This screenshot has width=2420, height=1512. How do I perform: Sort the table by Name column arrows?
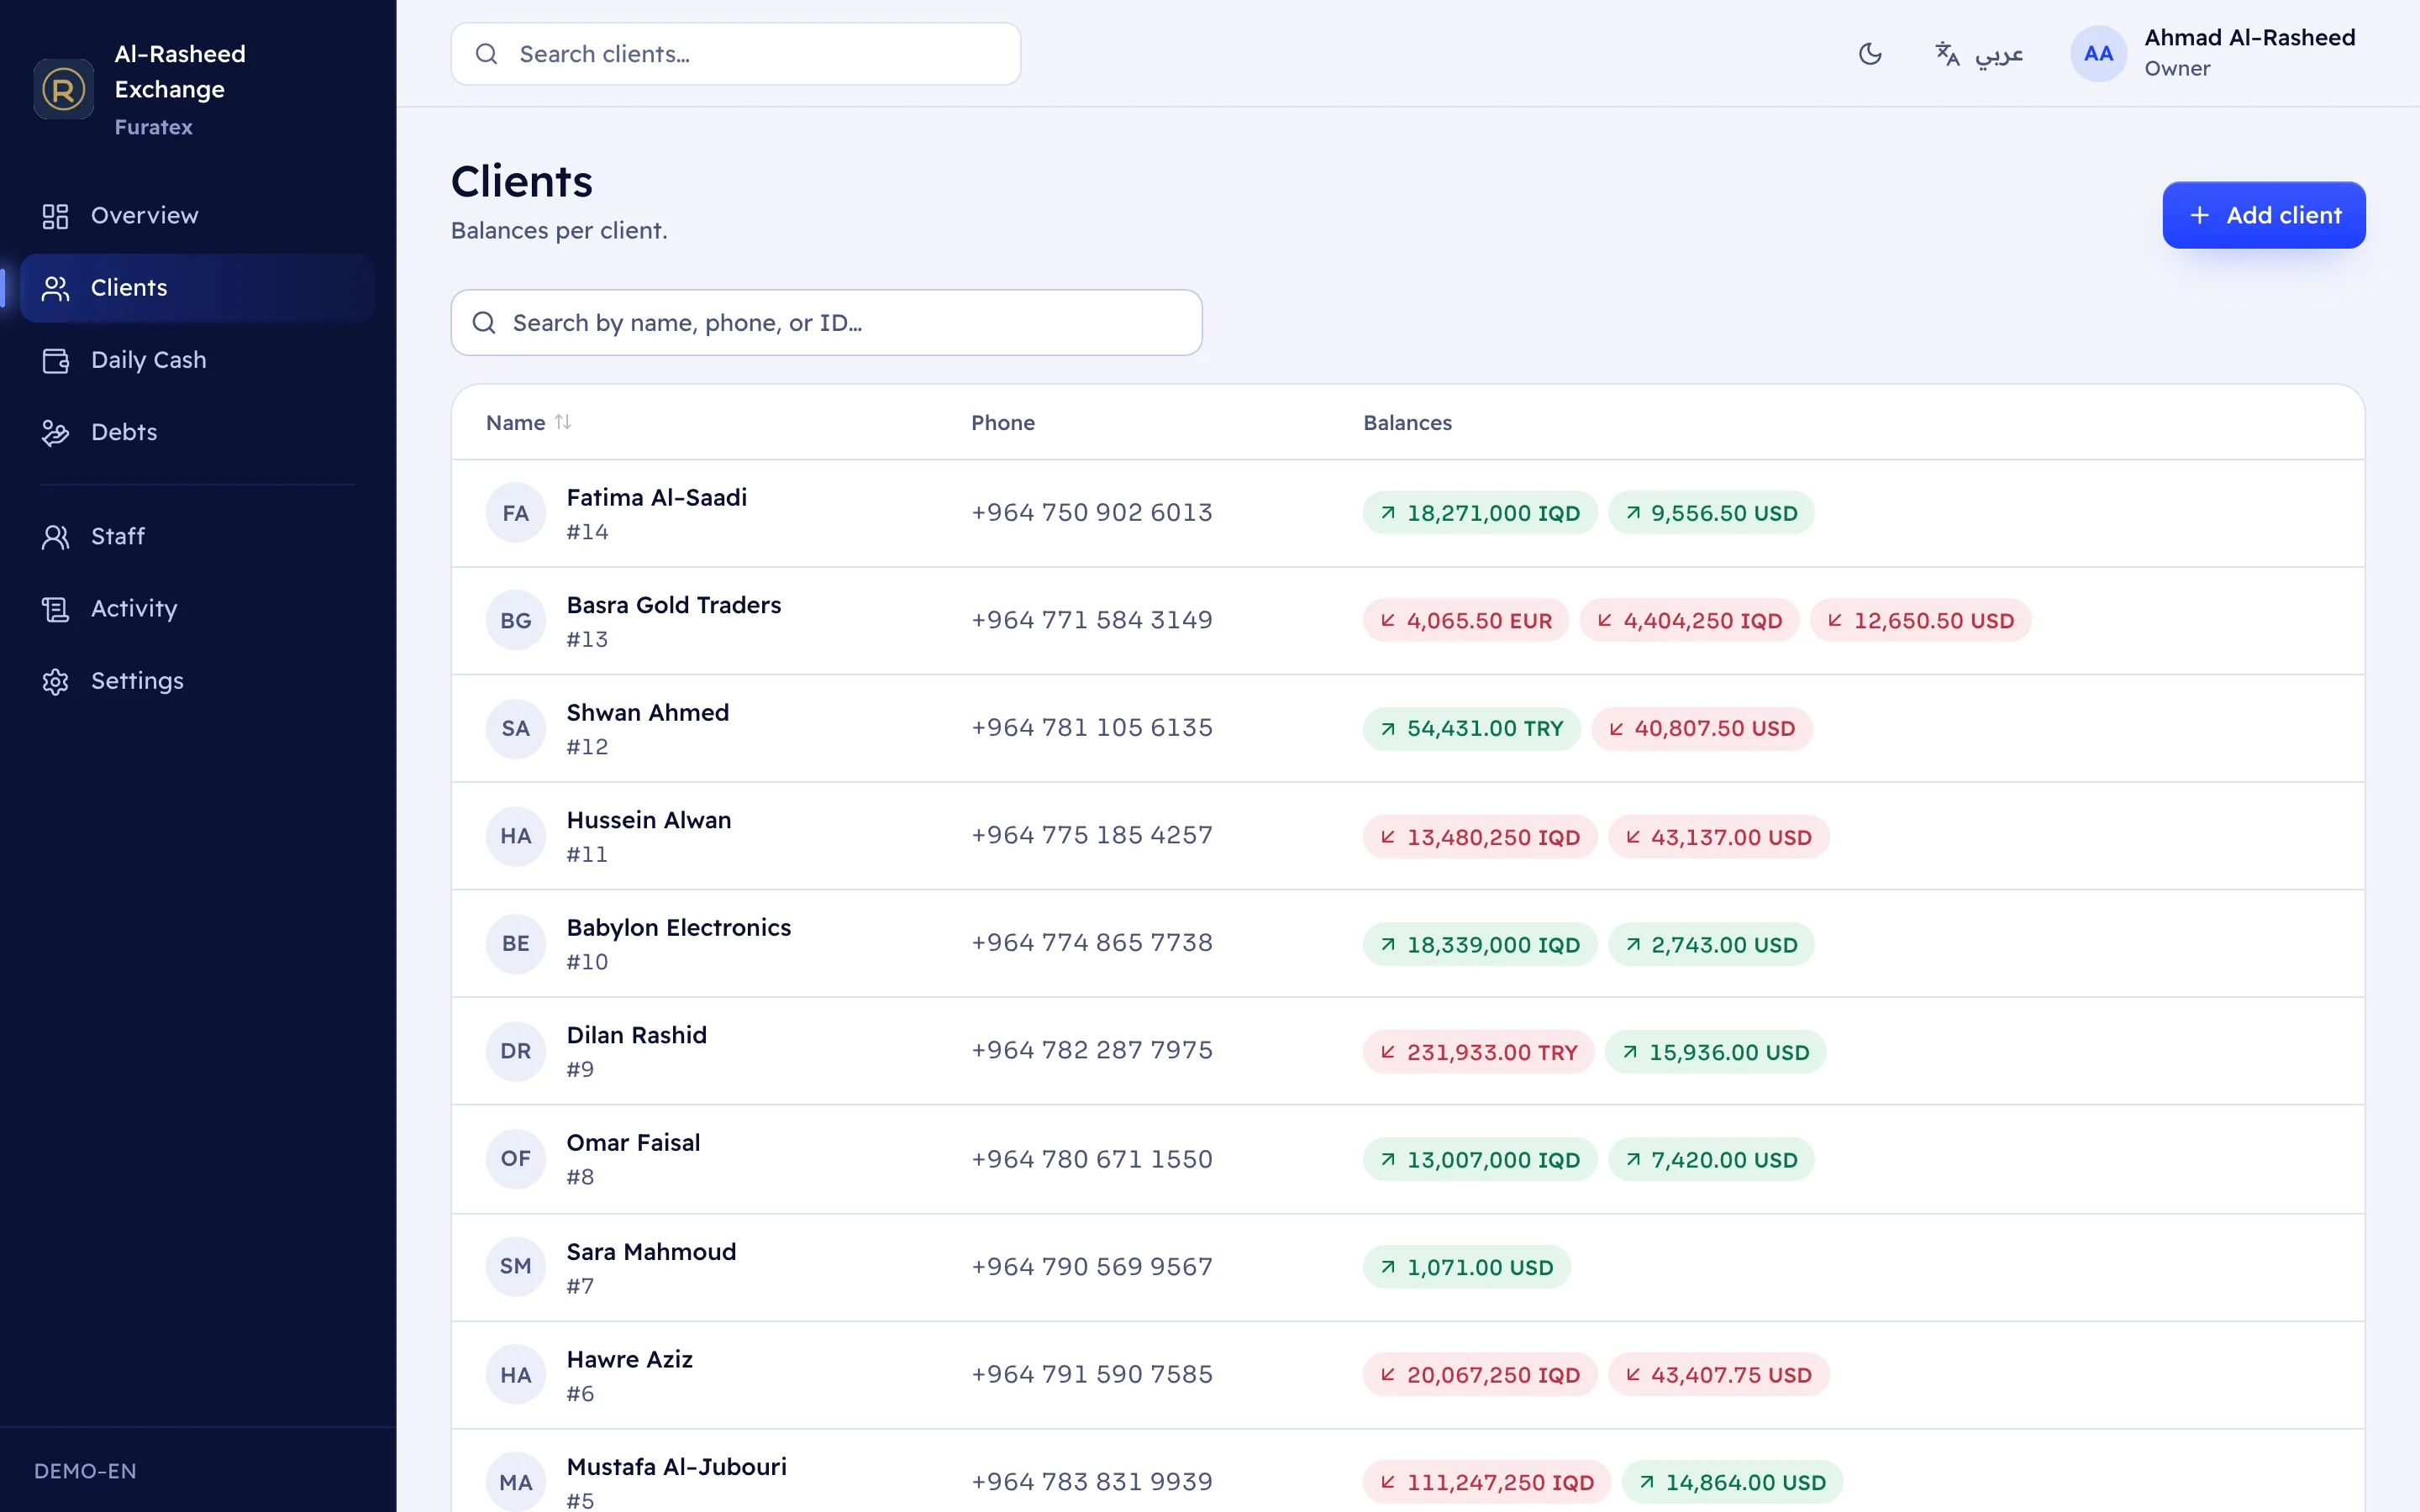pyautogui.click(x=563, y=422)
